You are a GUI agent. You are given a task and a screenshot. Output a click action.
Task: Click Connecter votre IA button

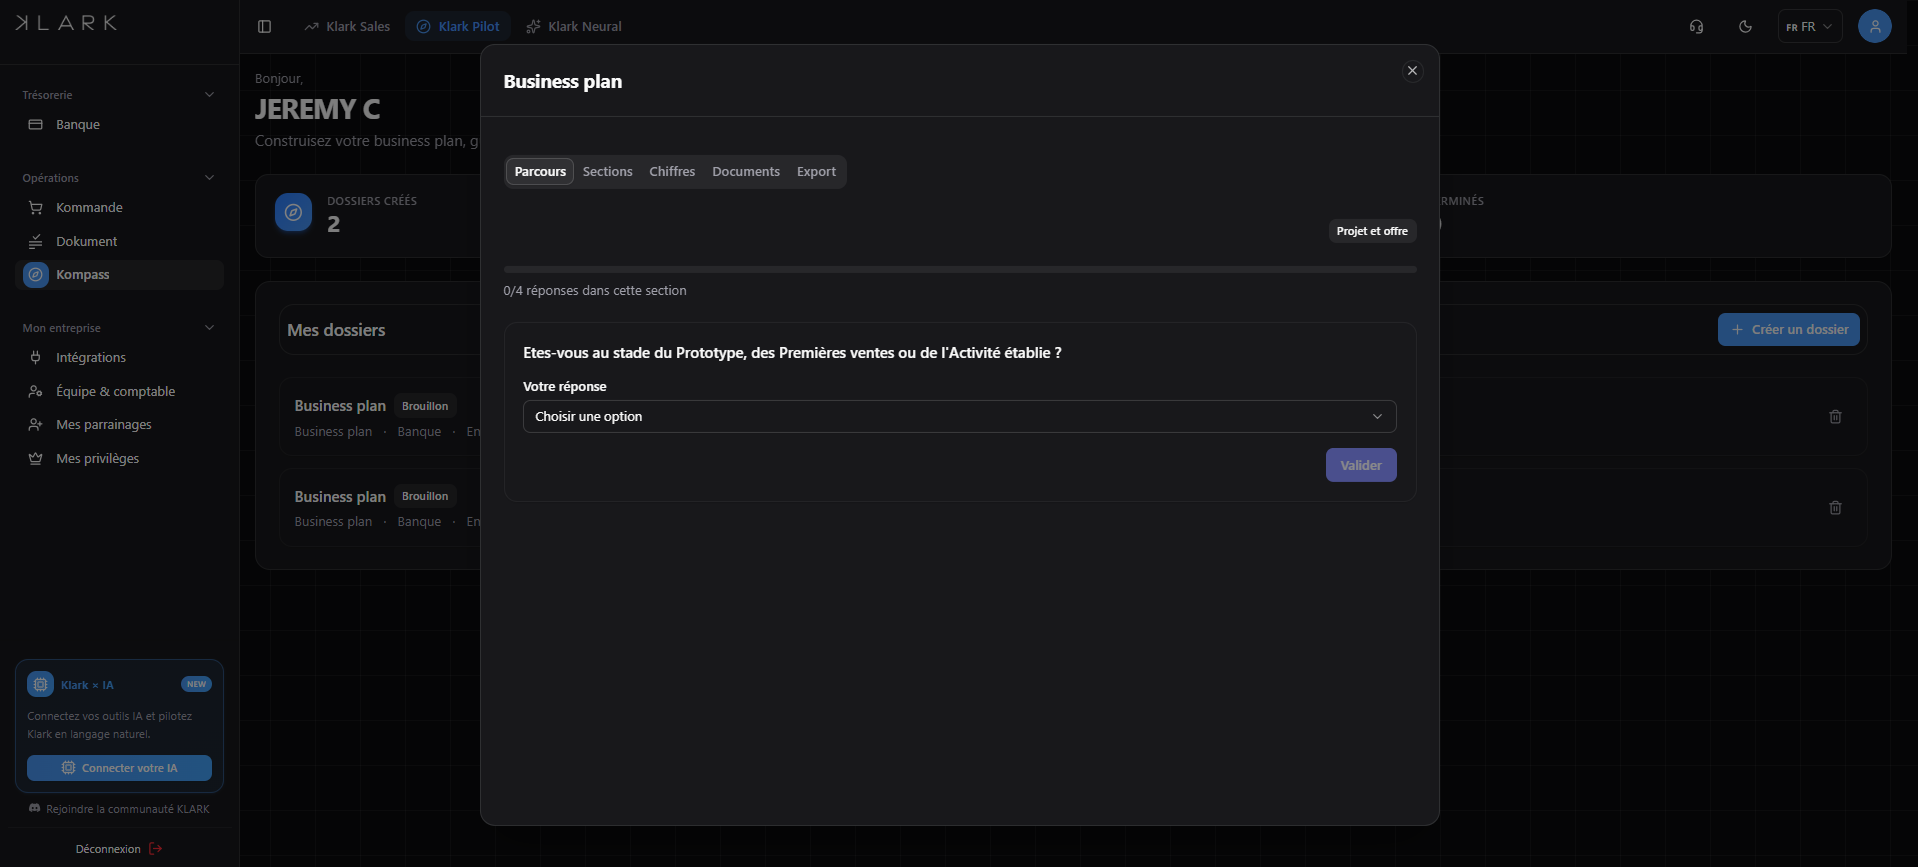119,768
